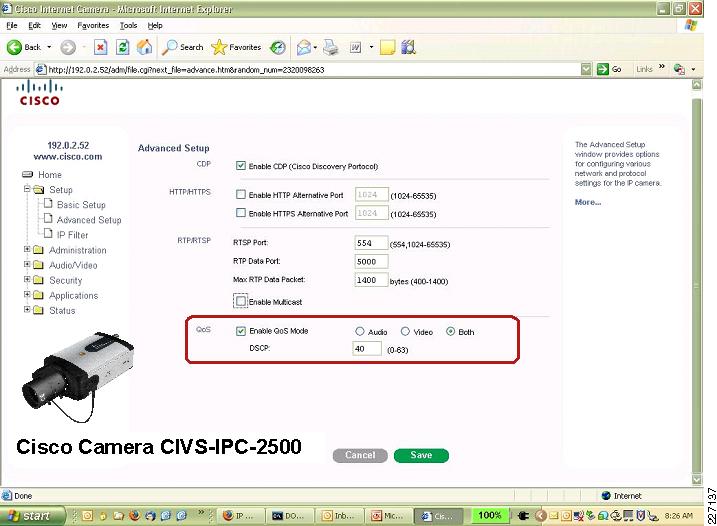Open the Windows Start button

(31, 516)
